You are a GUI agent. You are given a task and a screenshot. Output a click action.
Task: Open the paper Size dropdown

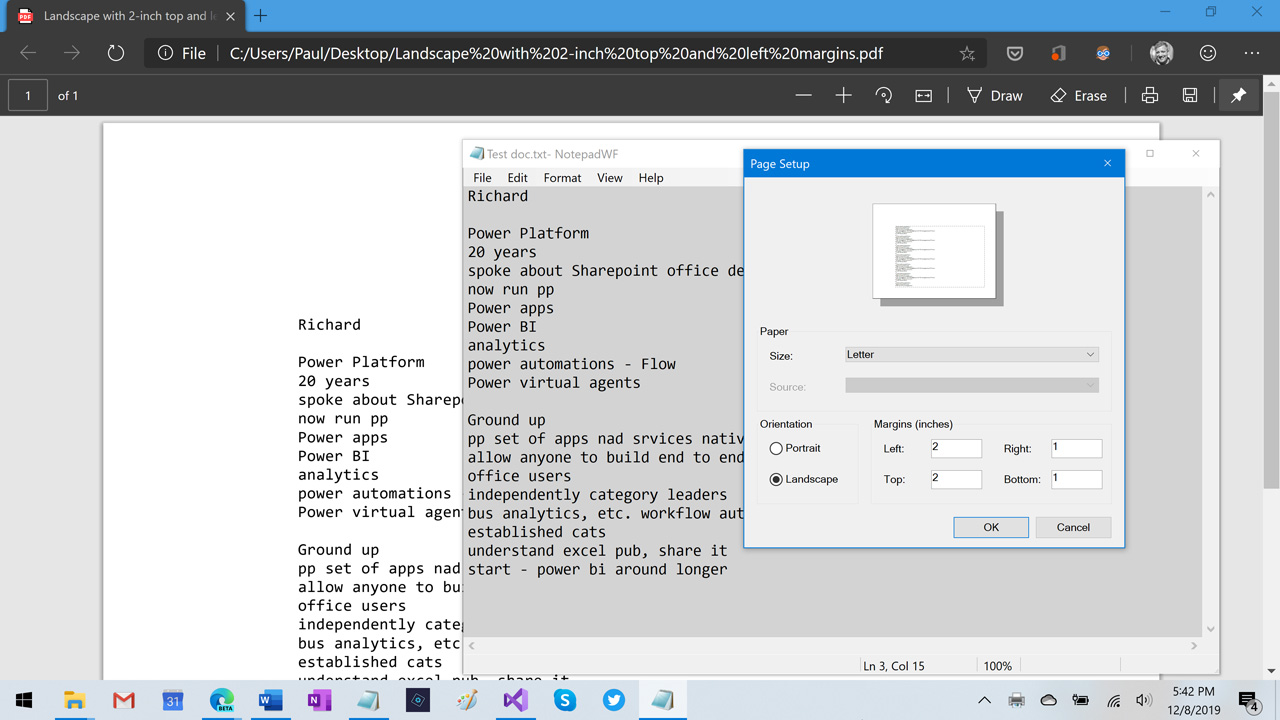[971, 355]
